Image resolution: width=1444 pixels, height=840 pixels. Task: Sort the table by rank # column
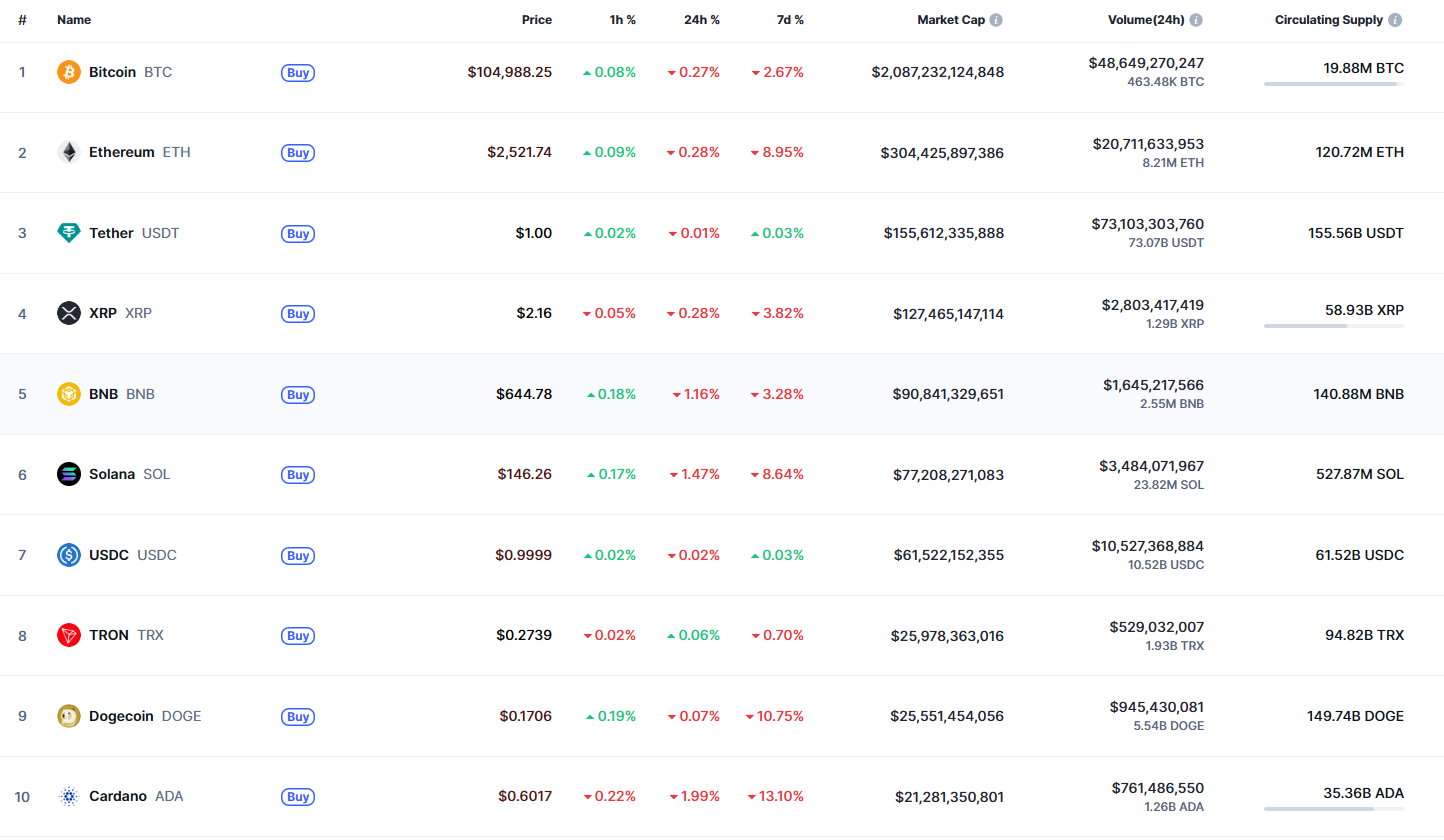22,20
